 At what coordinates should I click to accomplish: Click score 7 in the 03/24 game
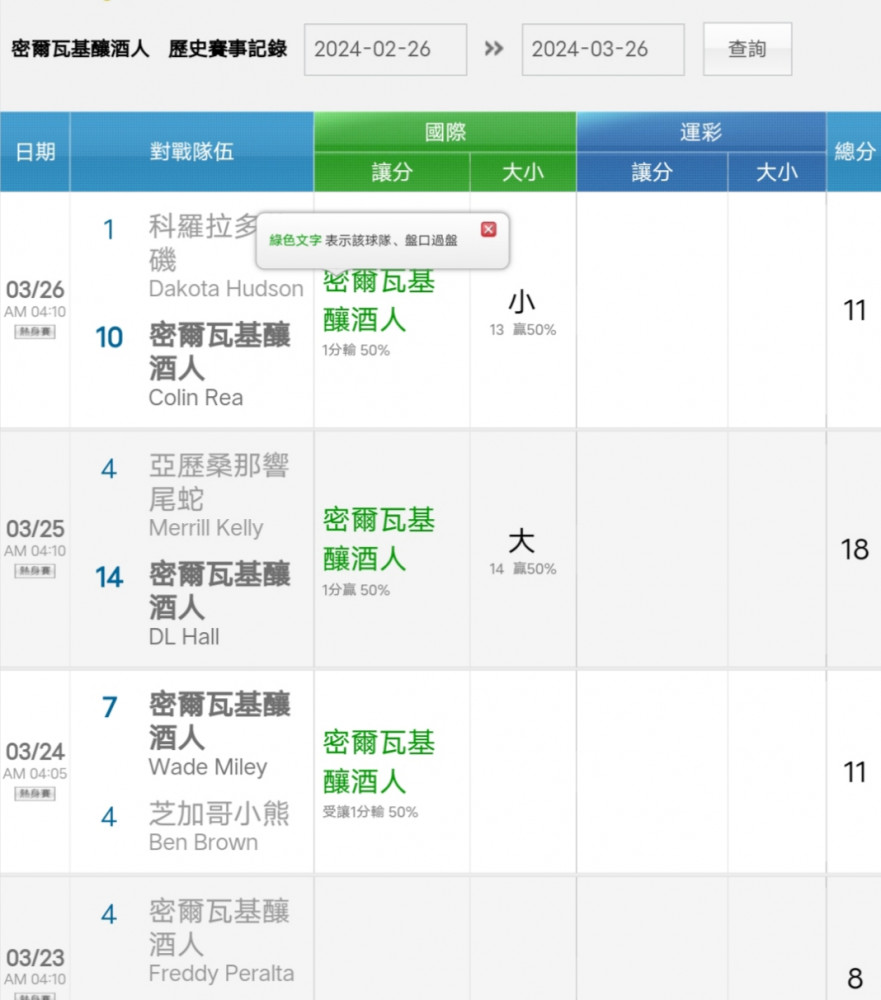coord(109,707)
